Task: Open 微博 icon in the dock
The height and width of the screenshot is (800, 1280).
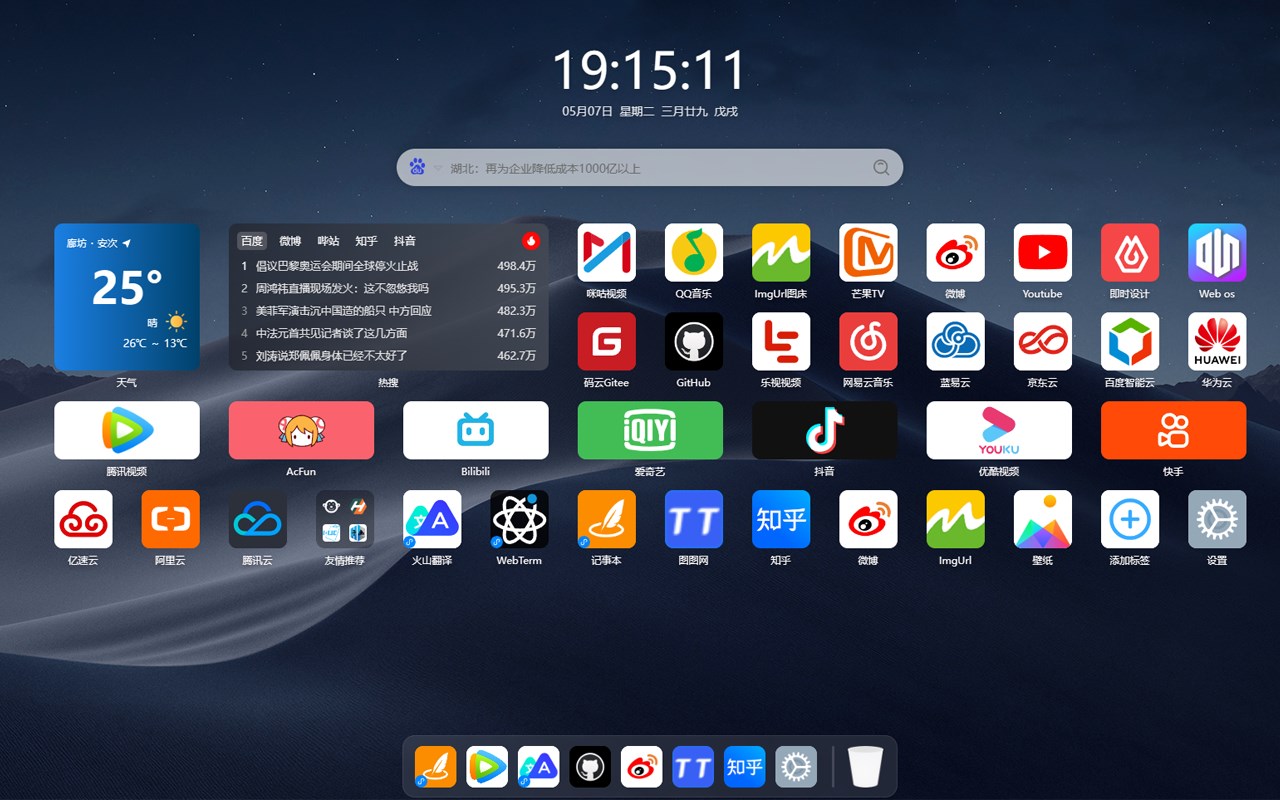Action: [642, 767]
